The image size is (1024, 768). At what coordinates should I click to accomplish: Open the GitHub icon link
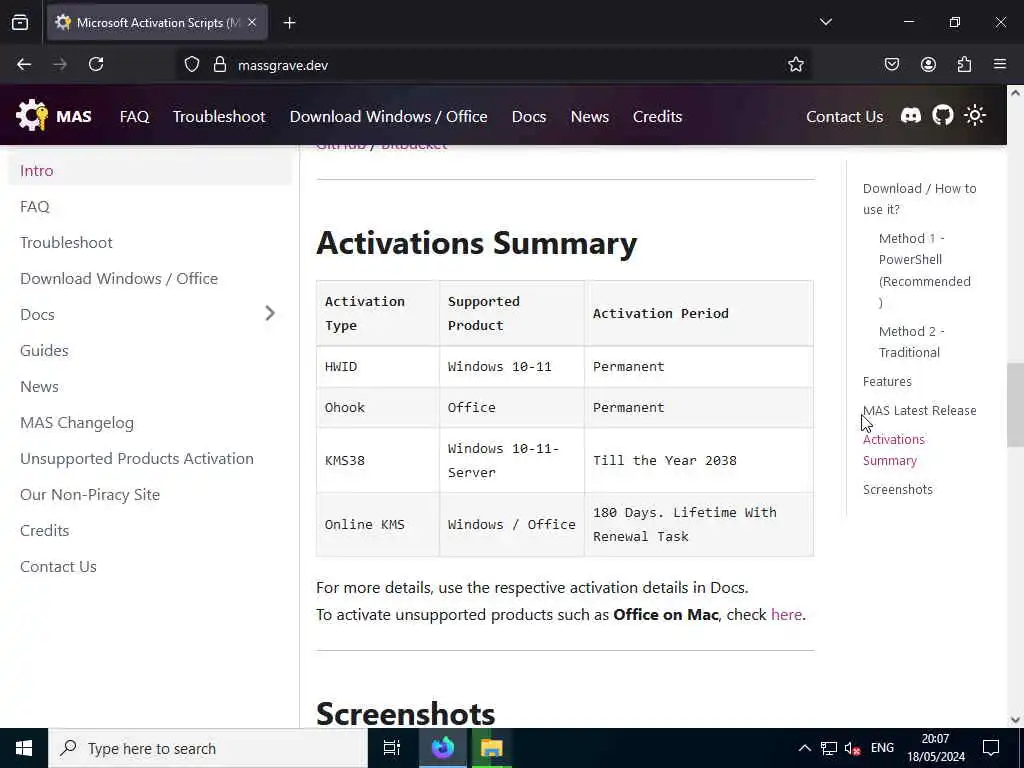[942, 116]
